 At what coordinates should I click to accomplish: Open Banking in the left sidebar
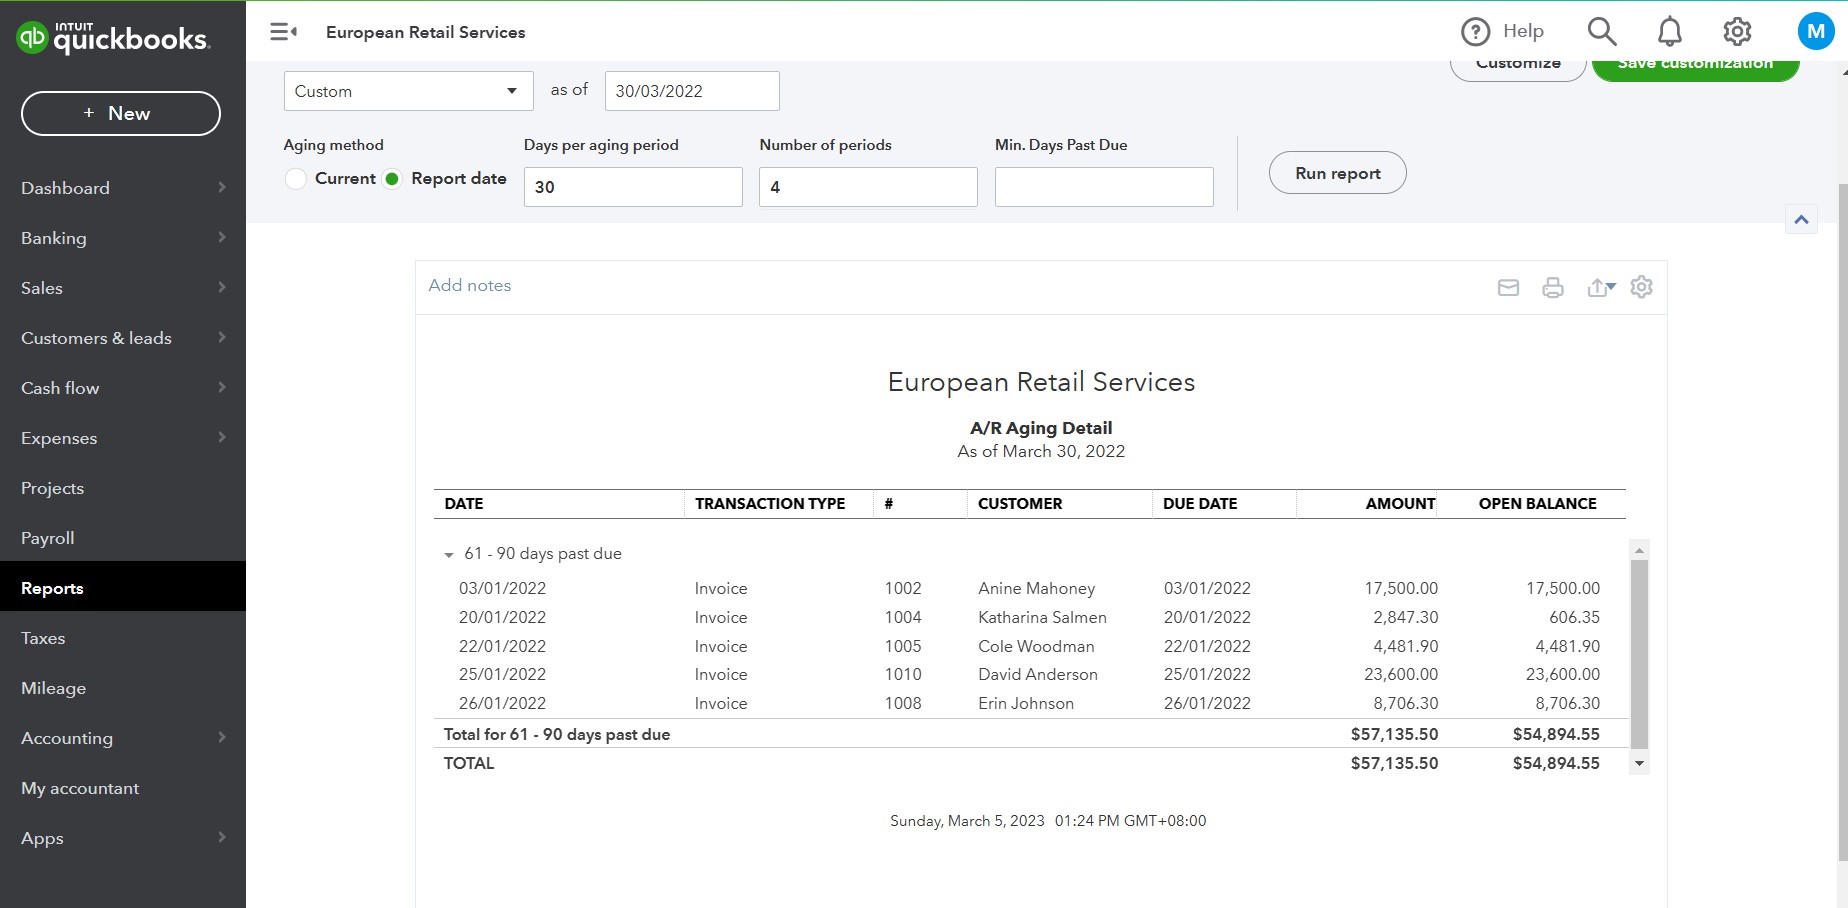pos(54,238)
